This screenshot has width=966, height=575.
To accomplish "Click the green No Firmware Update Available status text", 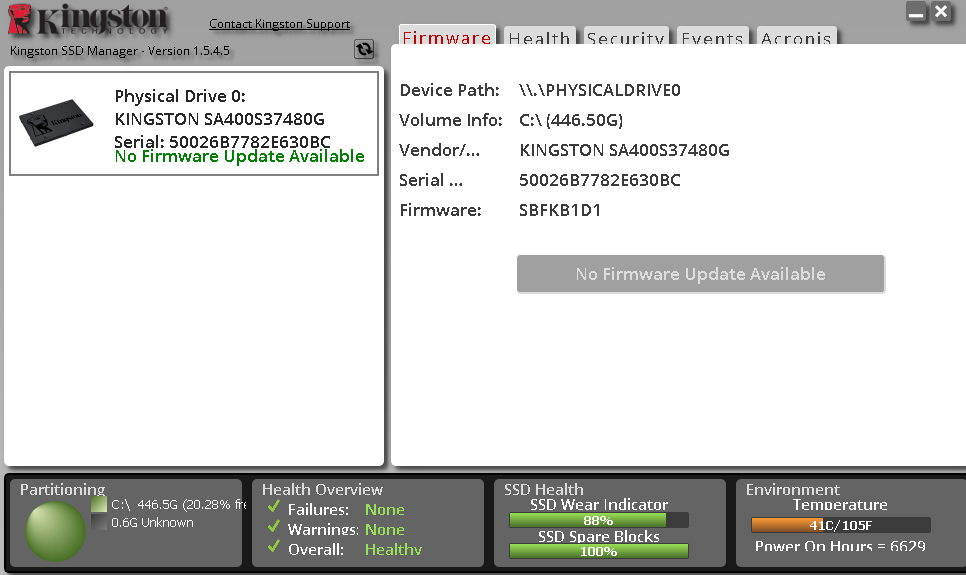I will click(240, 157).
